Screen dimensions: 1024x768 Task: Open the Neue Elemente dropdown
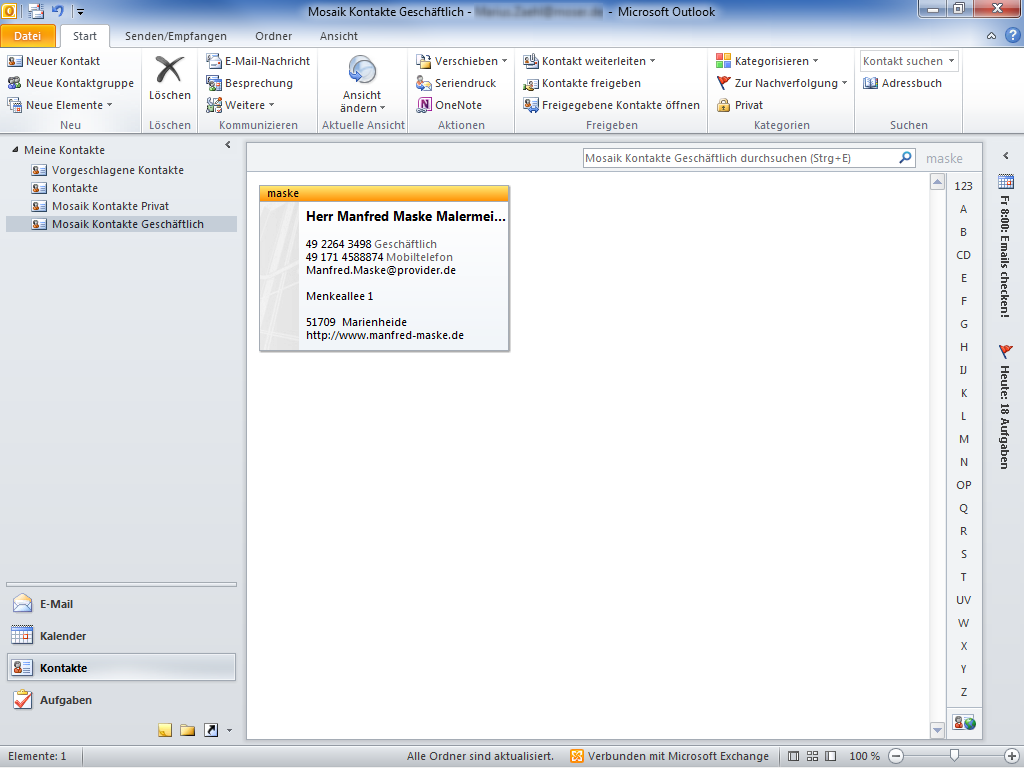point(59,105)
